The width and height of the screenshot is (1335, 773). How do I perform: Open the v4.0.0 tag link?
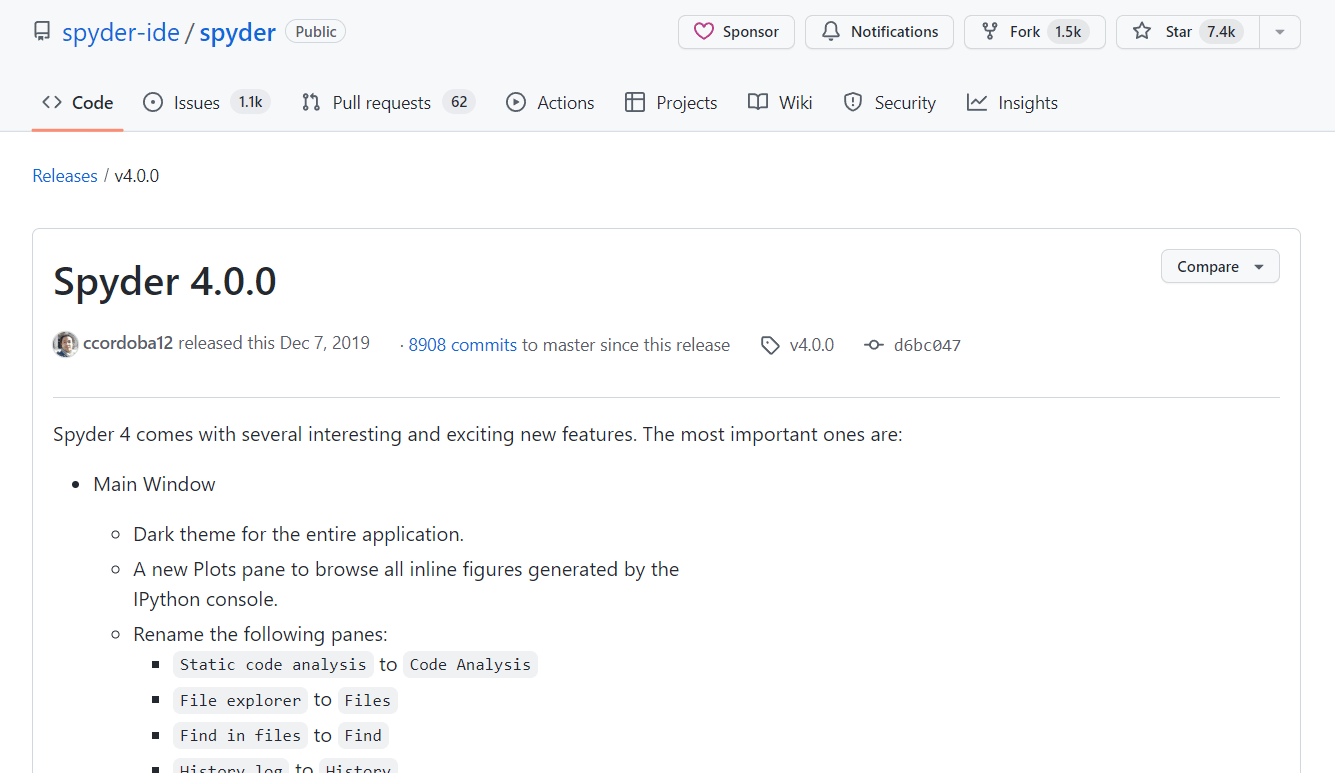(x=812, y=345)
